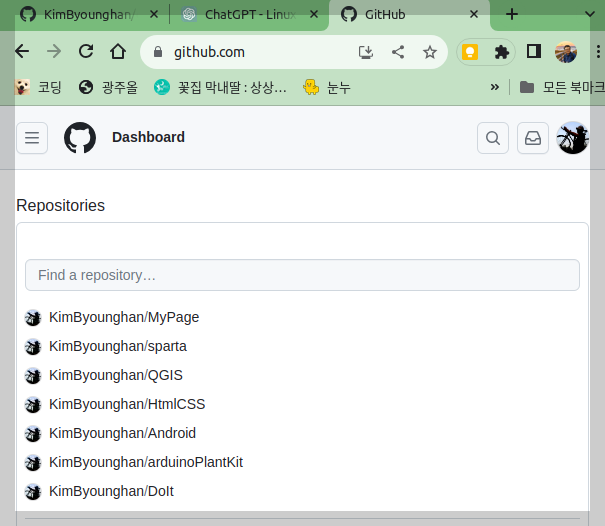This screenshot has width=605, height=526.
Task: Click the GitHub Octocat logo
Action: (80, 138)
